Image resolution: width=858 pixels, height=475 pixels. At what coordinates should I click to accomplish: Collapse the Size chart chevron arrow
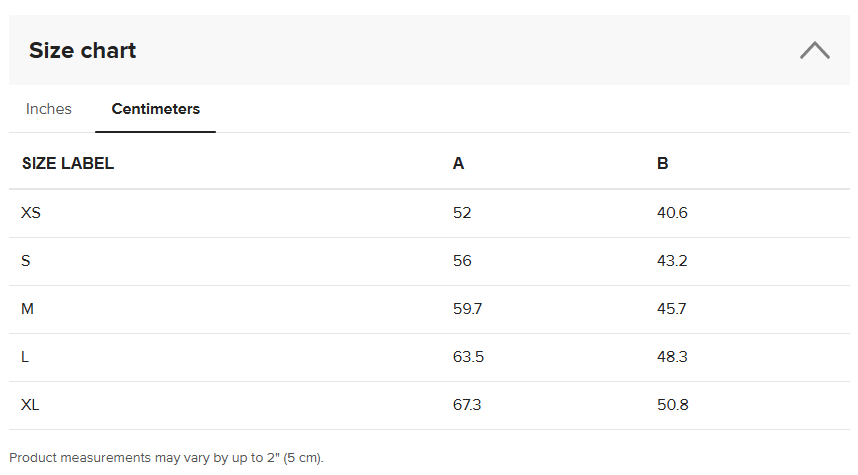tap(814, 50)
